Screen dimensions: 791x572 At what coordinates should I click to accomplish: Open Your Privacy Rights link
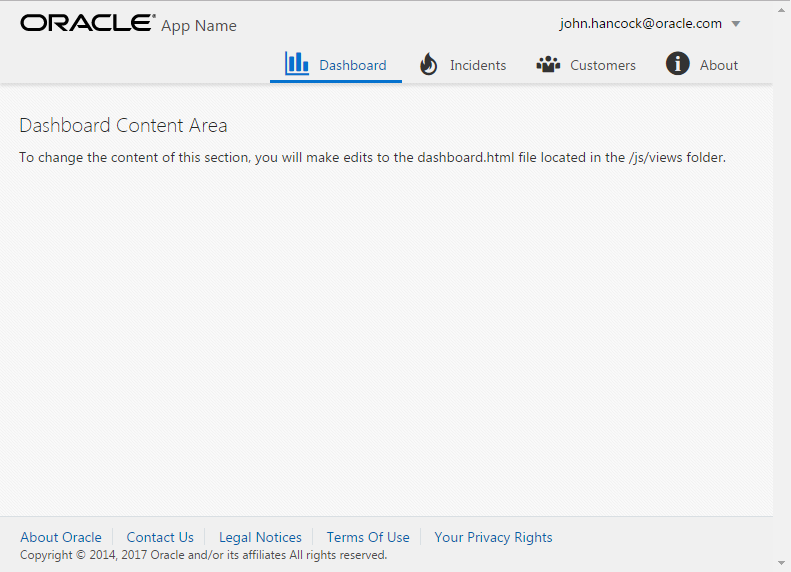[x=493, y=537]
